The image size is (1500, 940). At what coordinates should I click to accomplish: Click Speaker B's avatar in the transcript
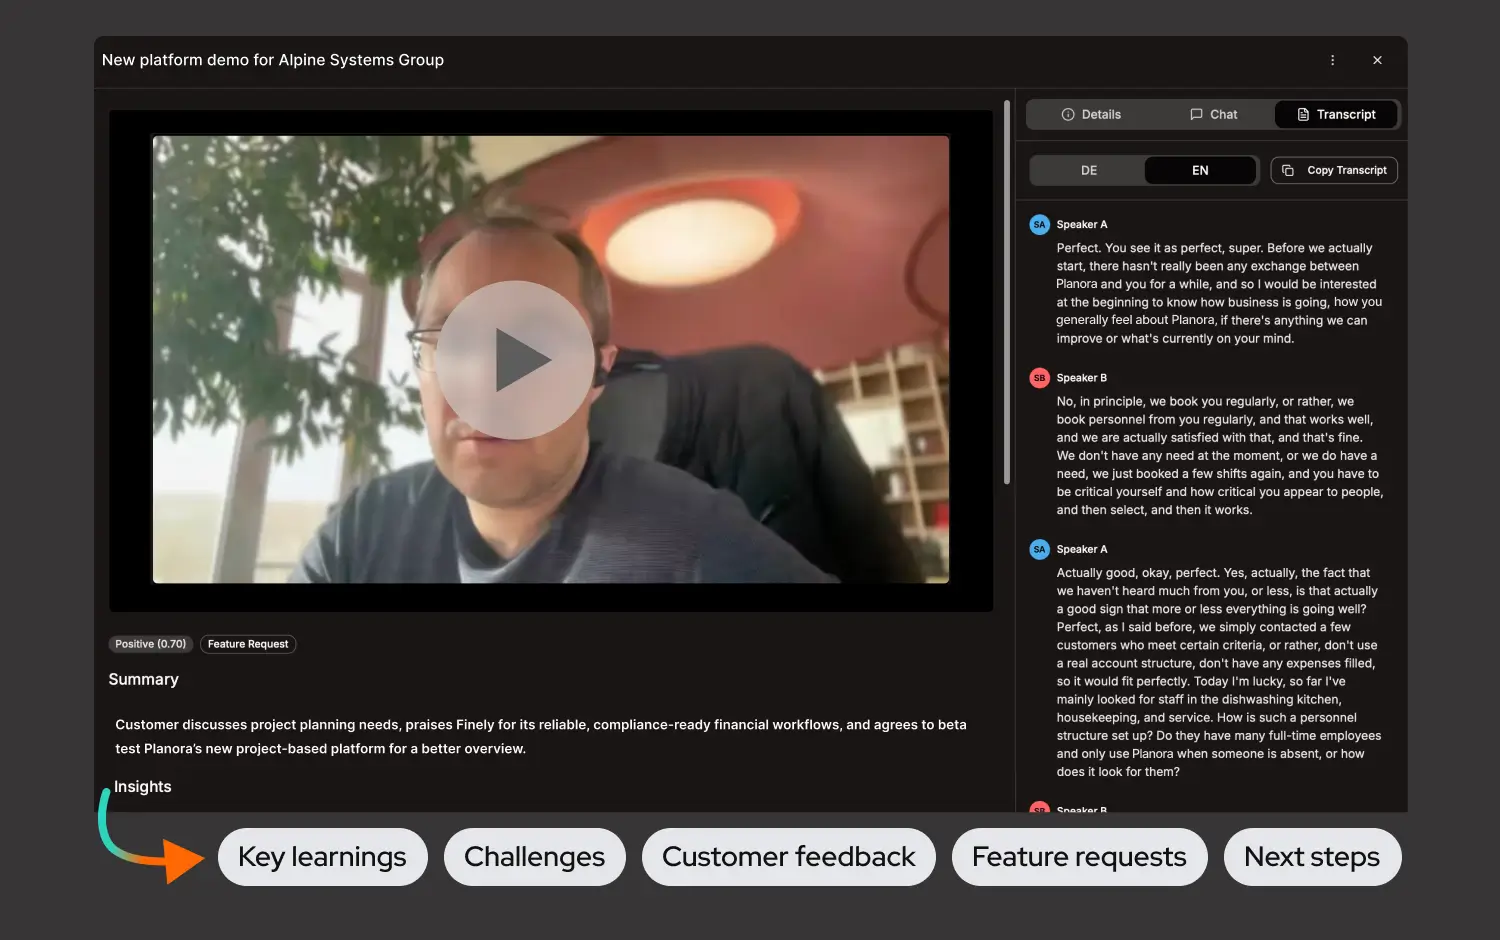click(x=1039, y=377)
